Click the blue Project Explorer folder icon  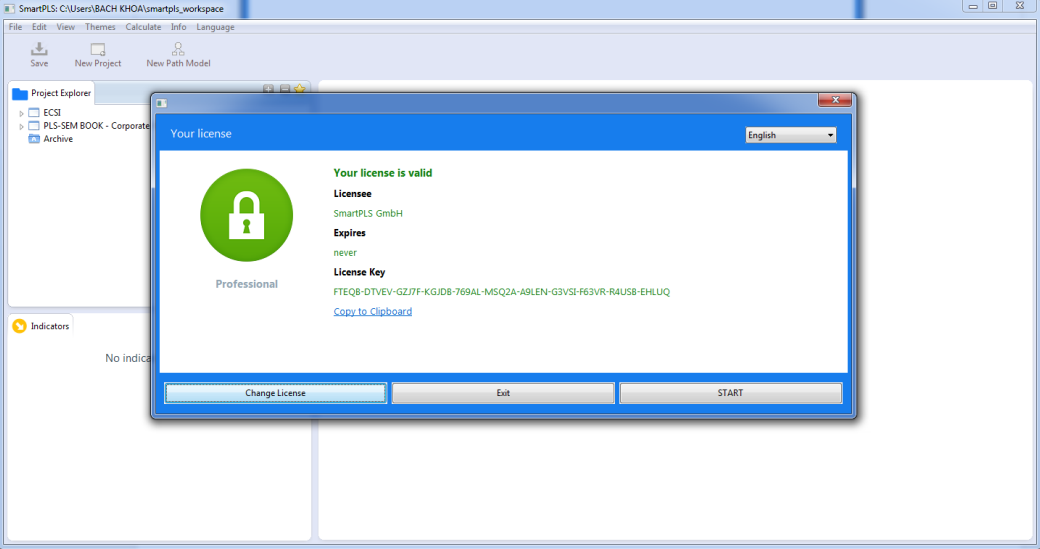click(20, 93)
